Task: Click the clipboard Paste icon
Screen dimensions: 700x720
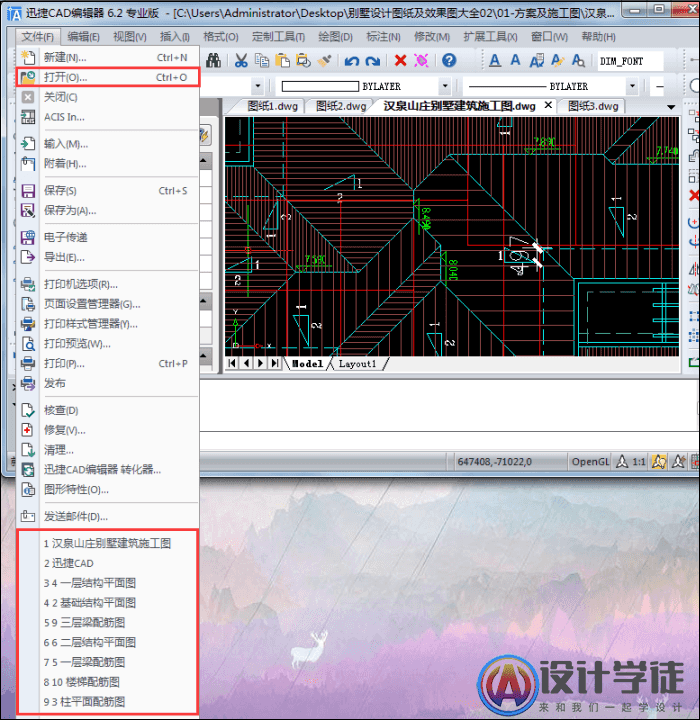Action: pos(282,60)
